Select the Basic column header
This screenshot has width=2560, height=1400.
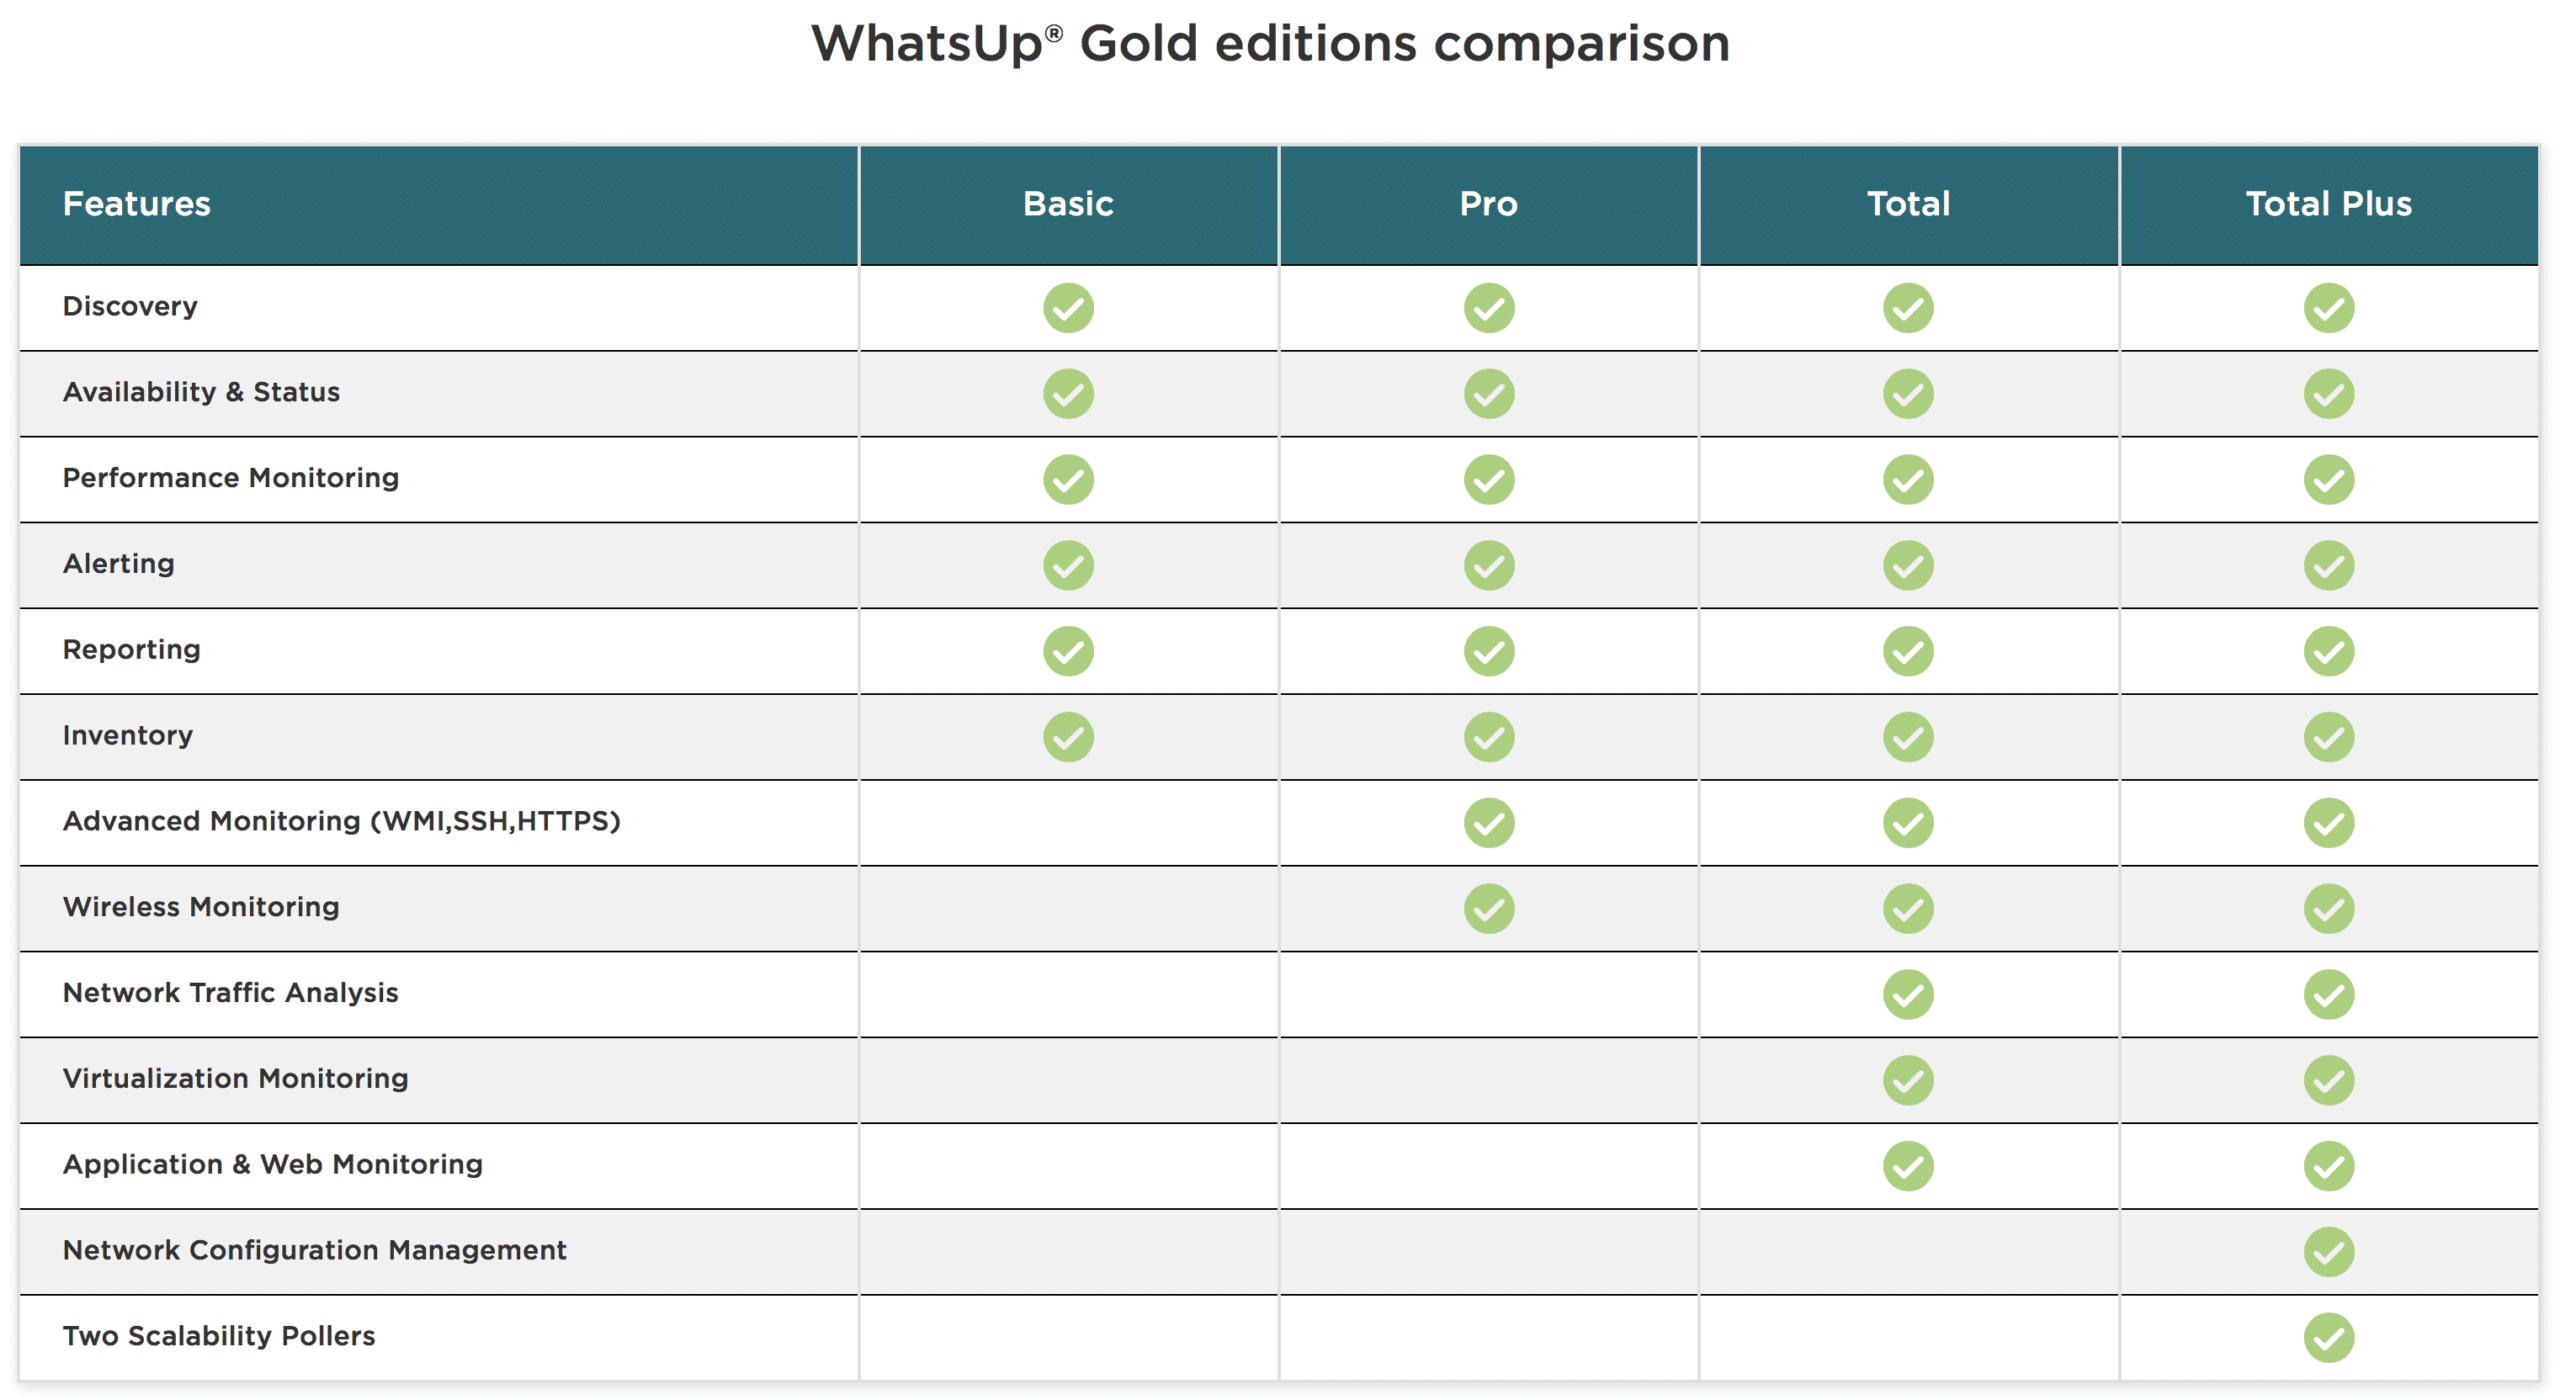(x=1068, y=204)
